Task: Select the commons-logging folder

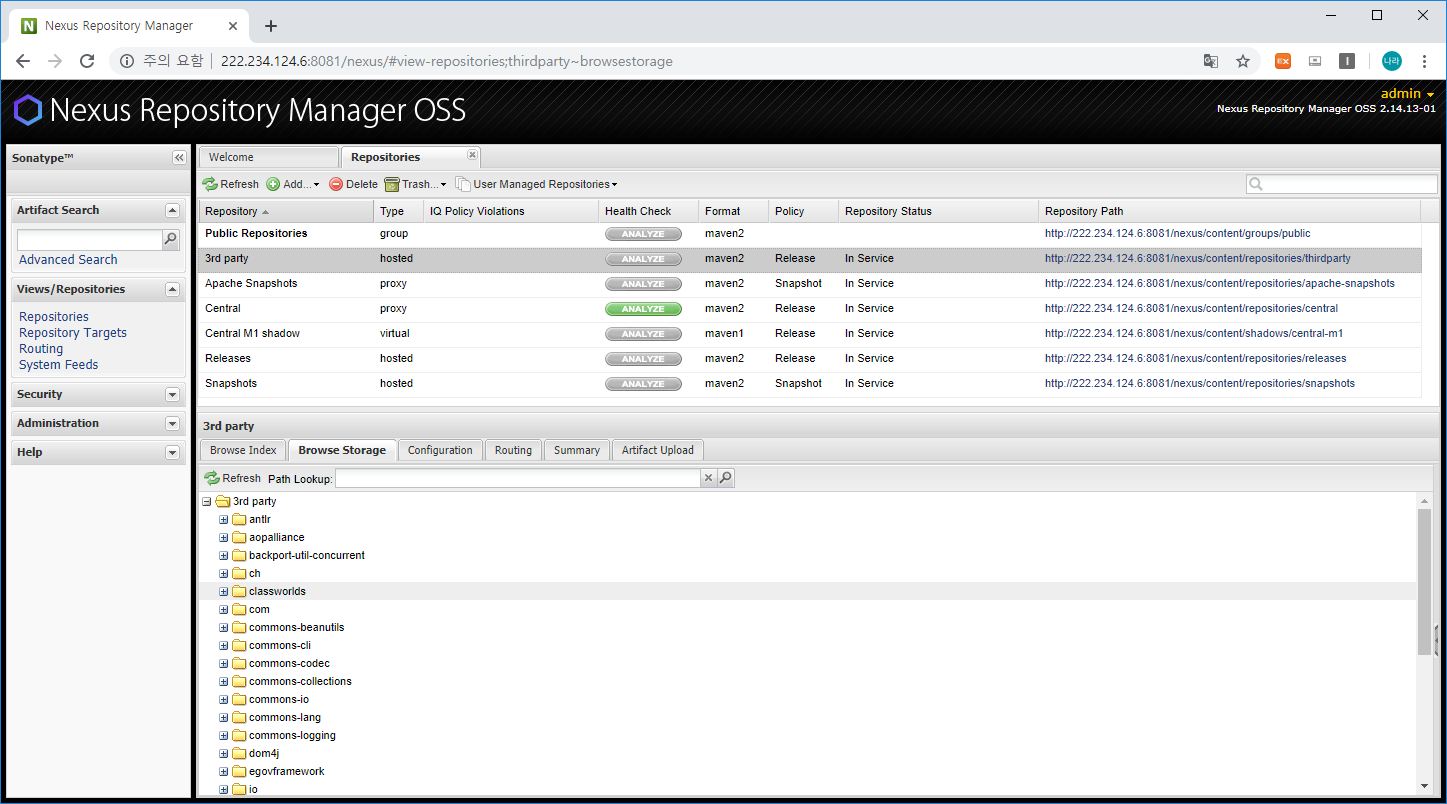Action: [x=292, y=736]
